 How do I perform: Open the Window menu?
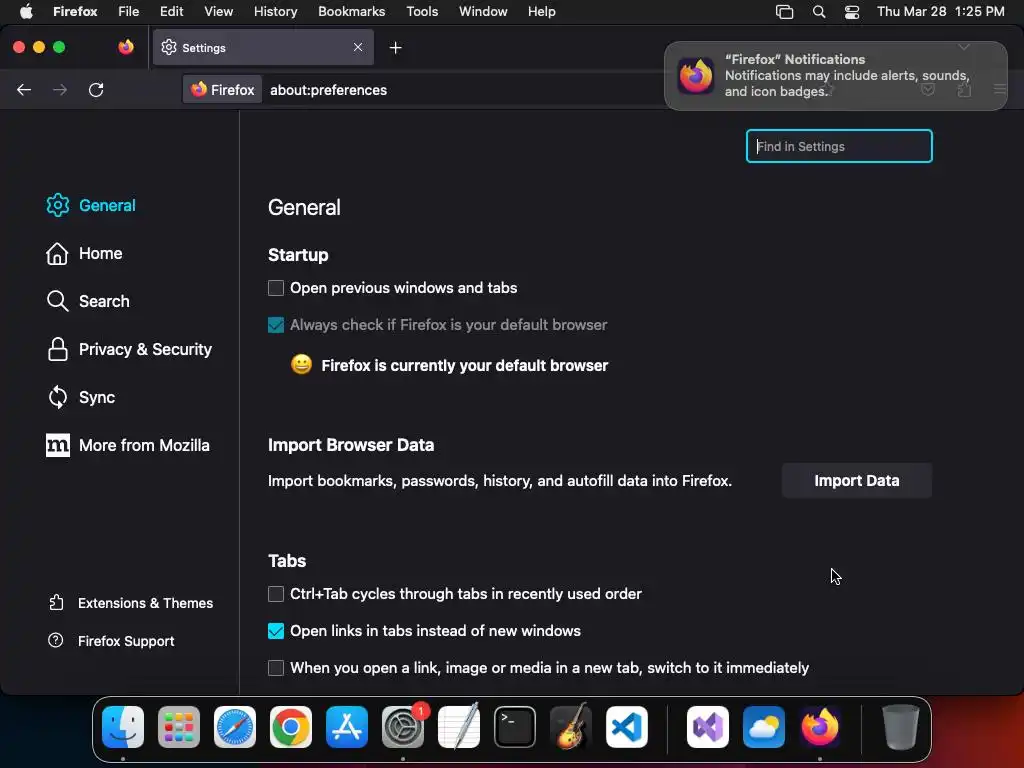point(483,11)
